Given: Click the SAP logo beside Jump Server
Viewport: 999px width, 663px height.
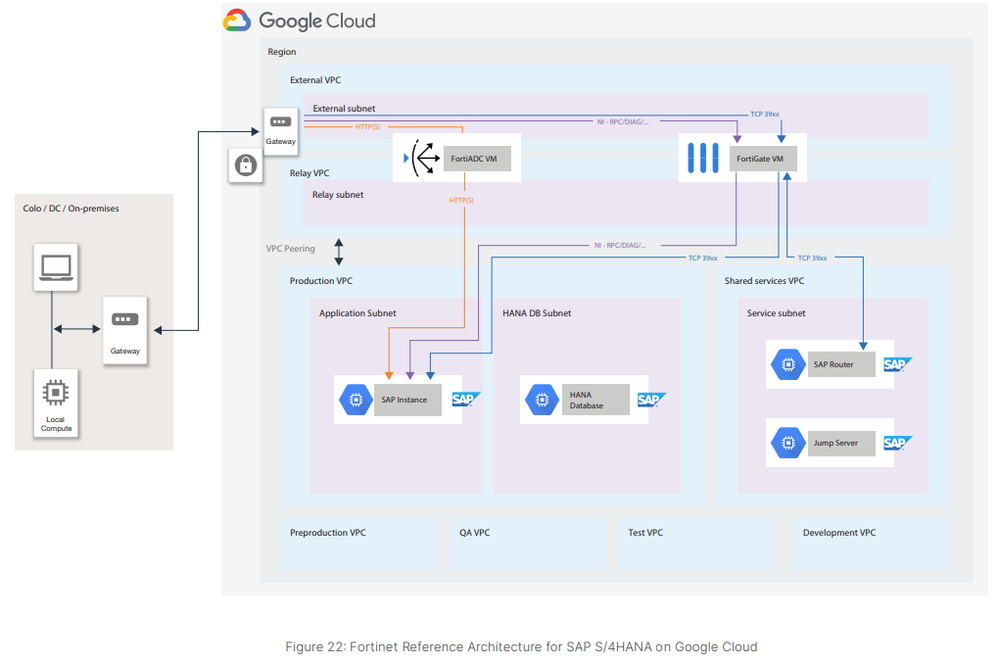Looking at the screenshot, I should (898, 443).
